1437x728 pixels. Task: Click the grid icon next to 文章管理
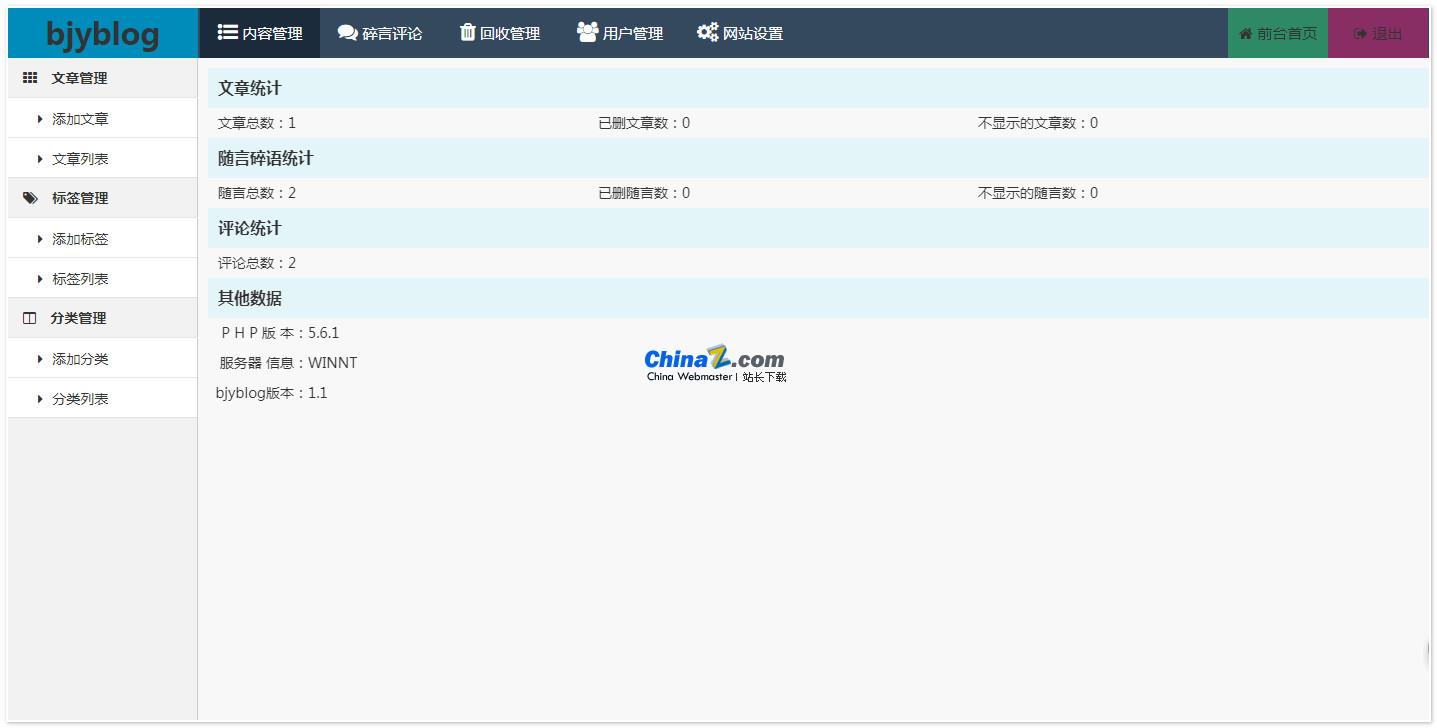(30, 77)
